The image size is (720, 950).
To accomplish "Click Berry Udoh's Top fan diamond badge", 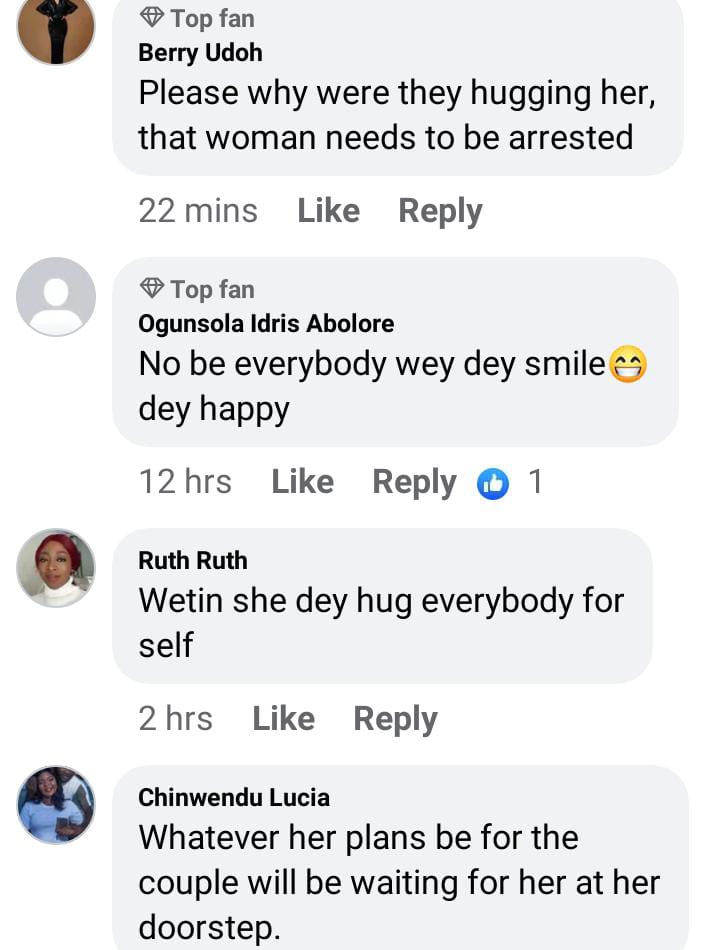I will (x=152, y=18).
